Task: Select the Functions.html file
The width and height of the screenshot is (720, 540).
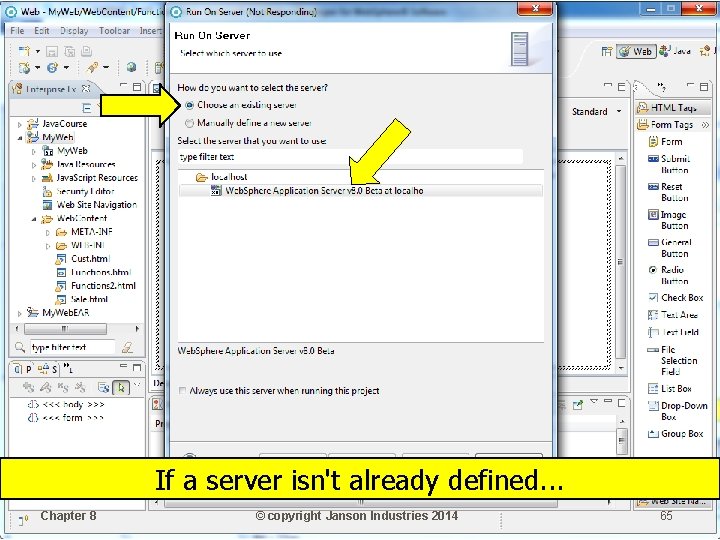Action: (x=101, y=272)
